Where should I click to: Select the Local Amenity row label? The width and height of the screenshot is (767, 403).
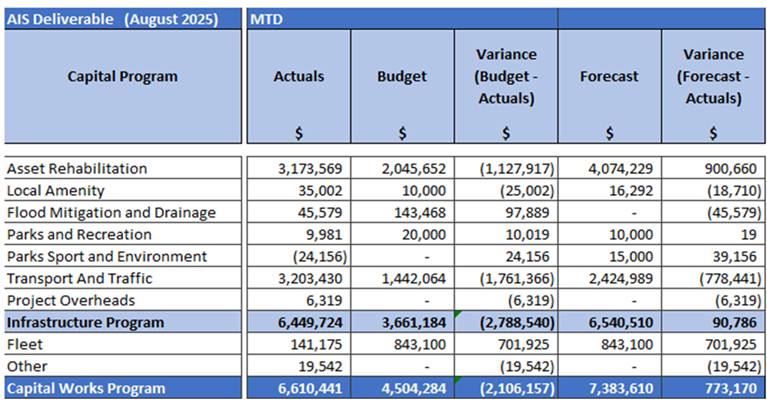click(123, 190)
